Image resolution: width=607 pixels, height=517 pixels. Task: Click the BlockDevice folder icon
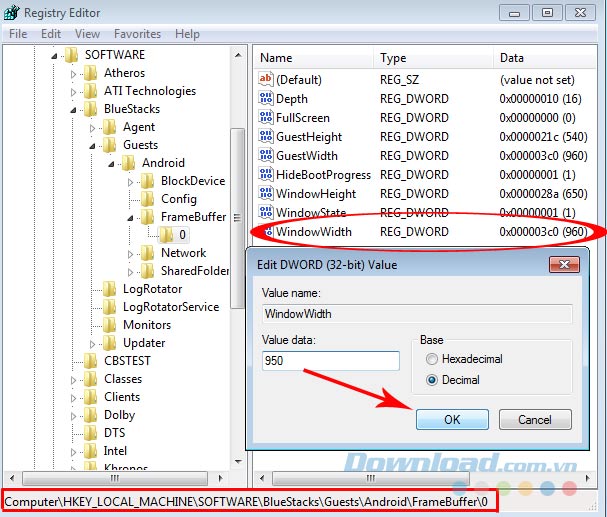click(147, 181)
